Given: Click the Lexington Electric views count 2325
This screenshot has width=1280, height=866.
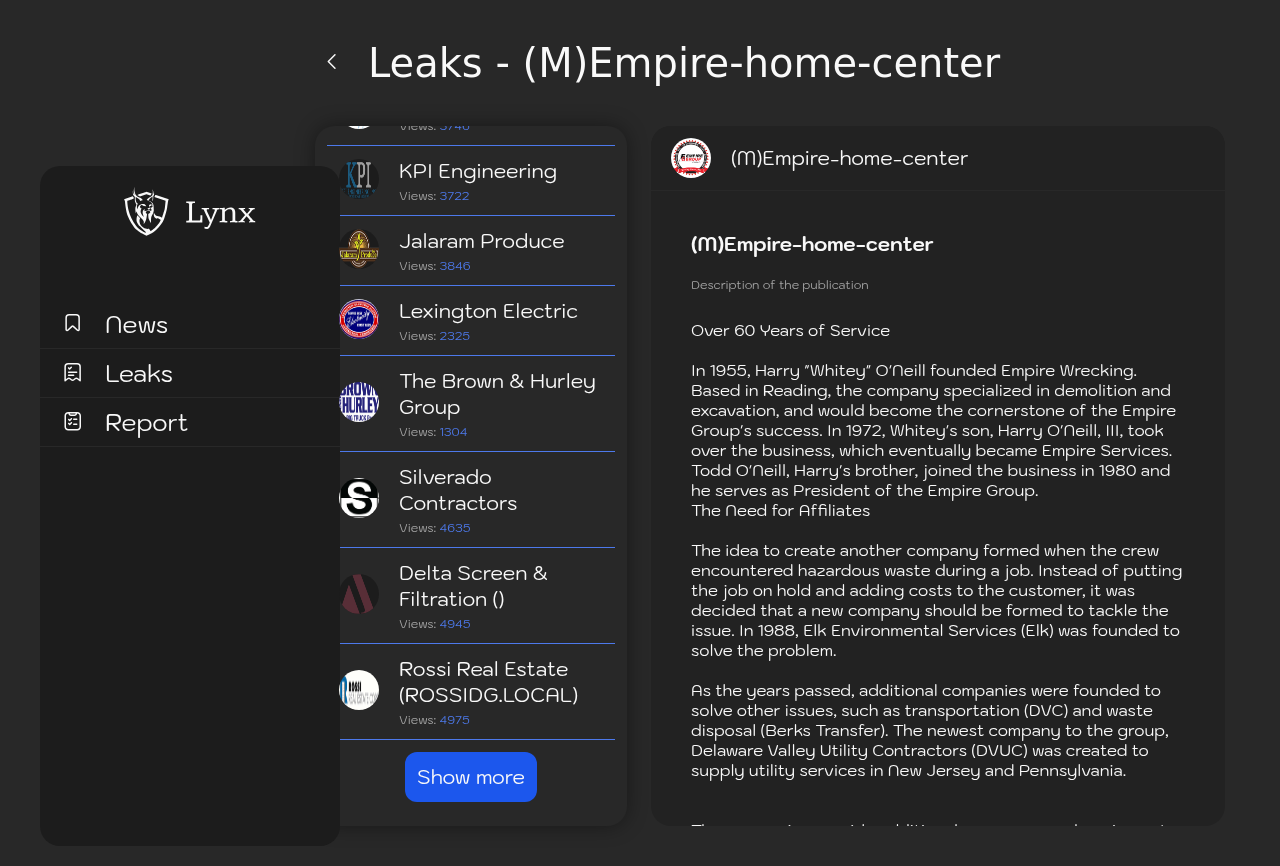Looking at the screenshot, I should pos(455,336).
